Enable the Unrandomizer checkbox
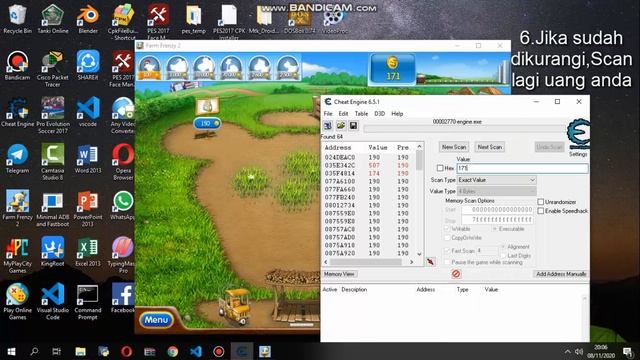Screen dimensions: 640x360 tap(541, 202)
